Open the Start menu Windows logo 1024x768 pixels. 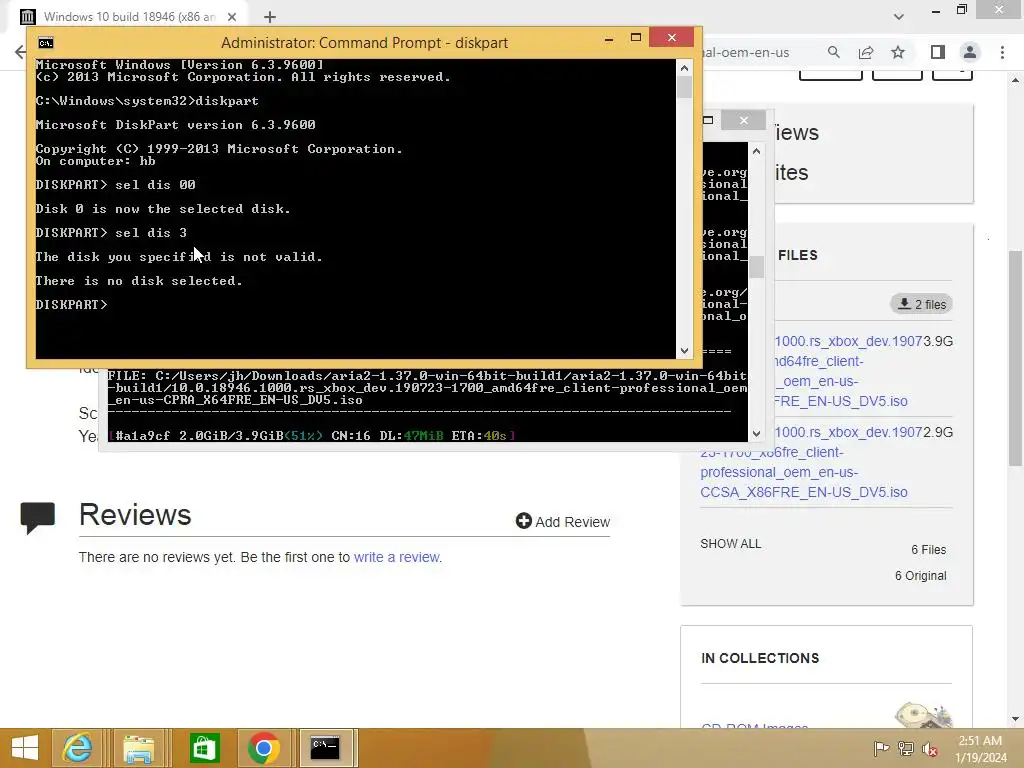[x=25, y=748]
